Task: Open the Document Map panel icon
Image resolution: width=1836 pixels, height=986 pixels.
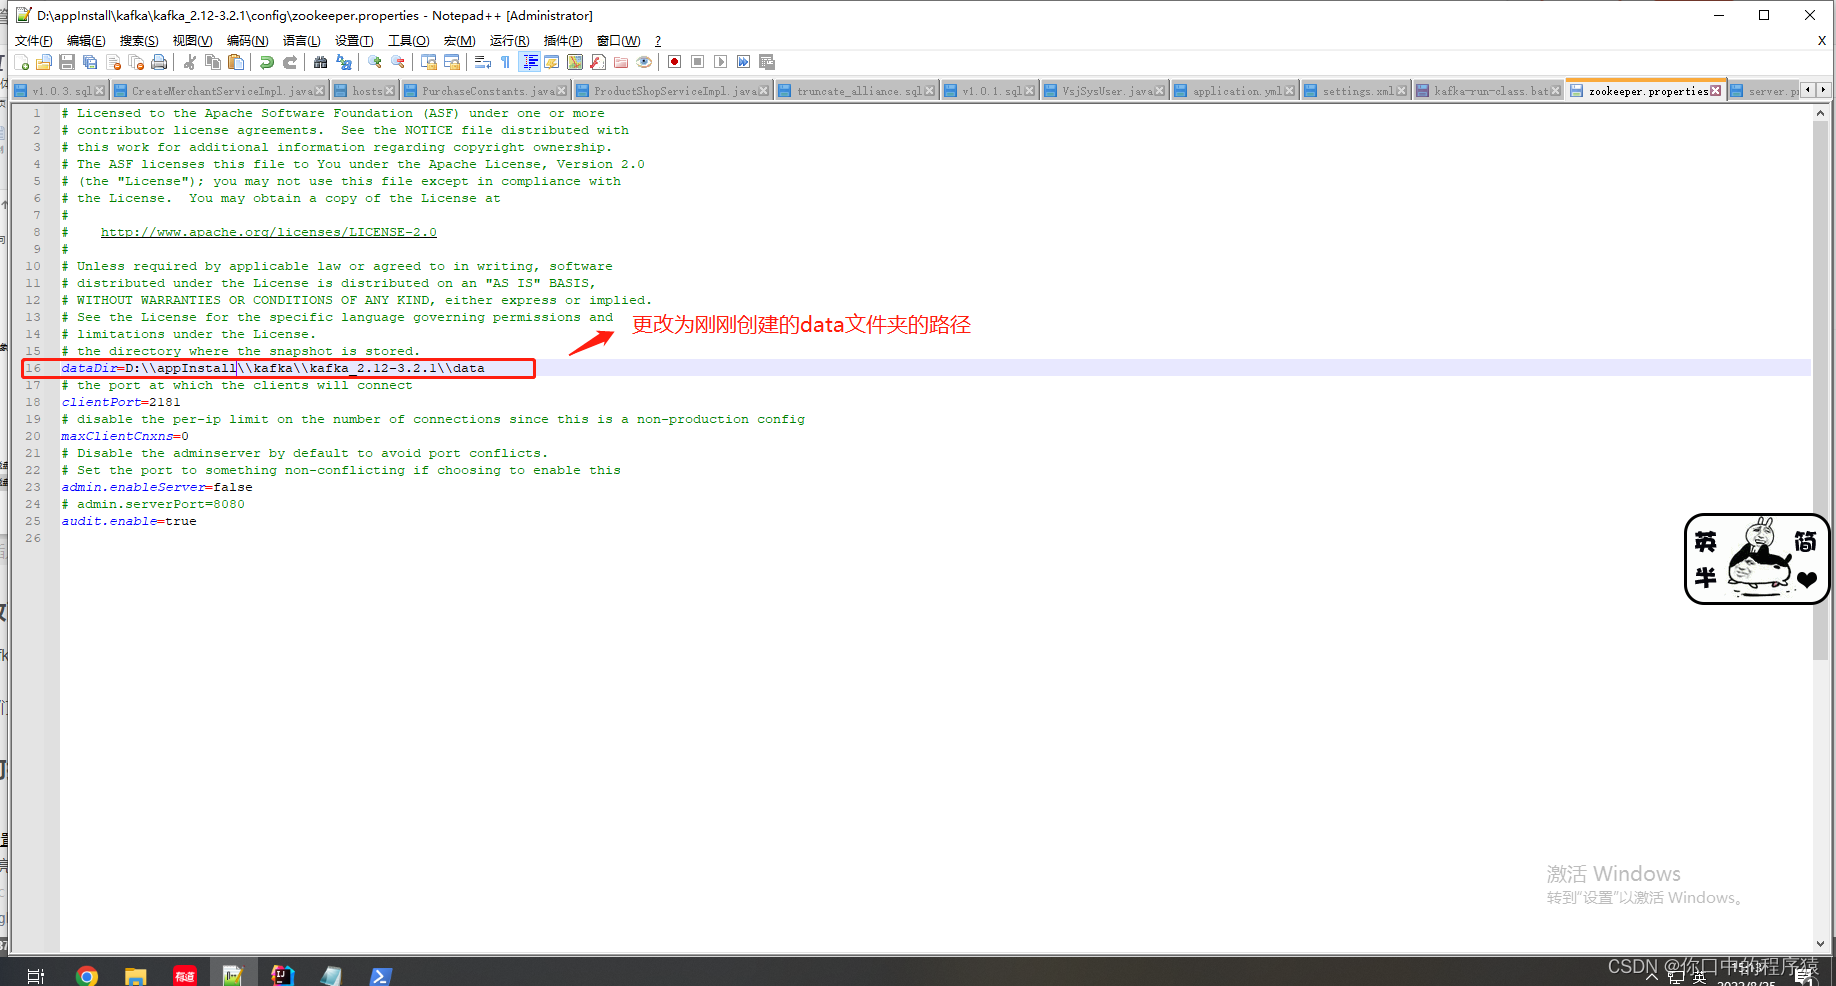Action: tap(575, 62)
